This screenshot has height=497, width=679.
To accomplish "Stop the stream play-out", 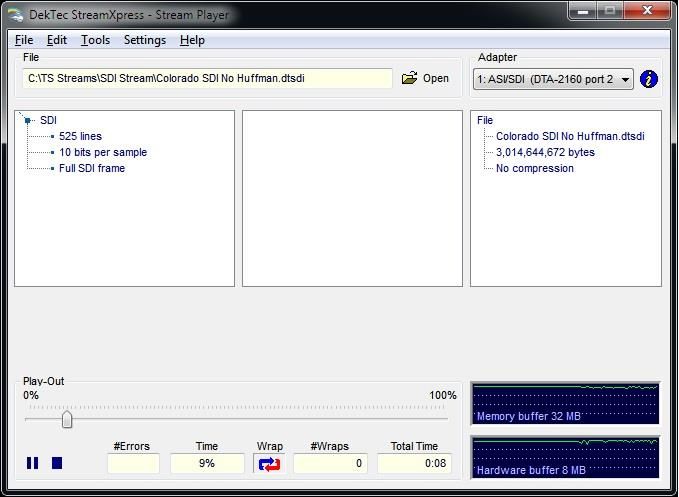I will (x=57, y=463).
